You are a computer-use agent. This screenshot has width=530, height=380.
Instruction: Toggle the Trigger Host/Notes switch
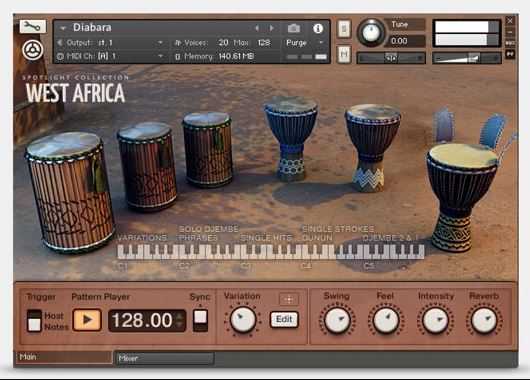pyautogui.click(x=34, y=320)
